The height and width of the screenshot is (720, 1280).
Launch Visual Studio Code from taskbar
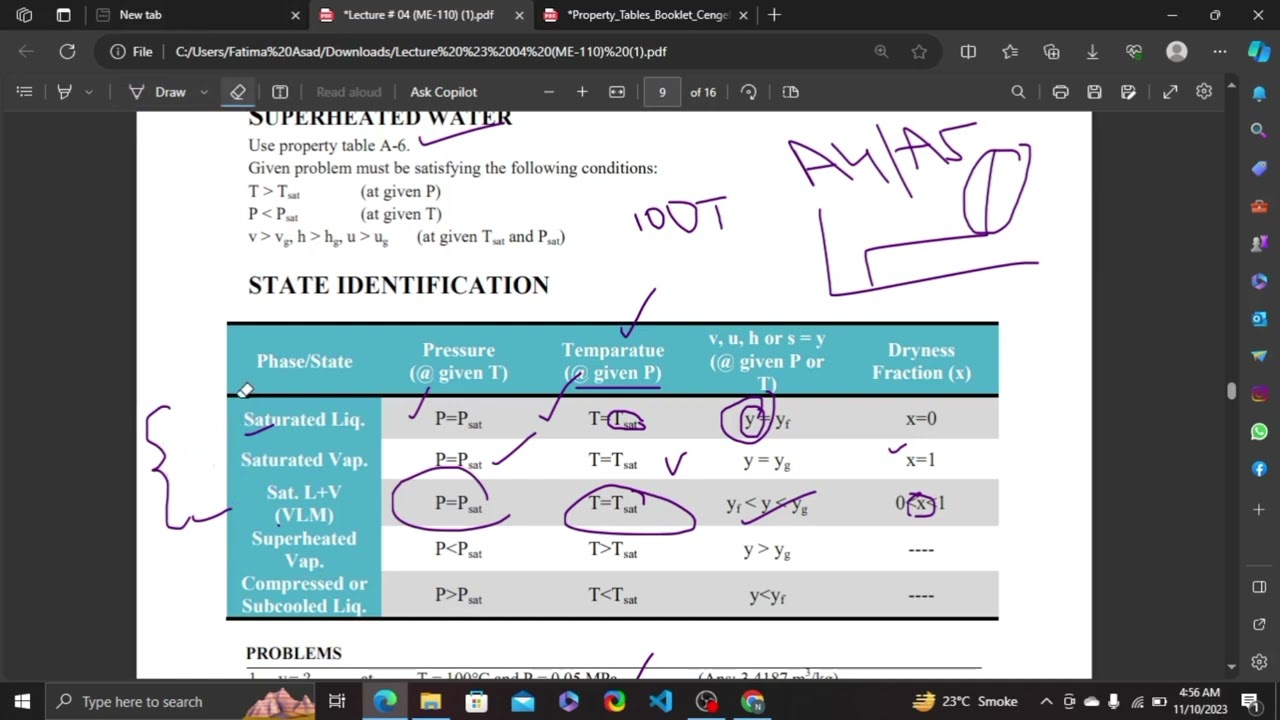(660, 701)
